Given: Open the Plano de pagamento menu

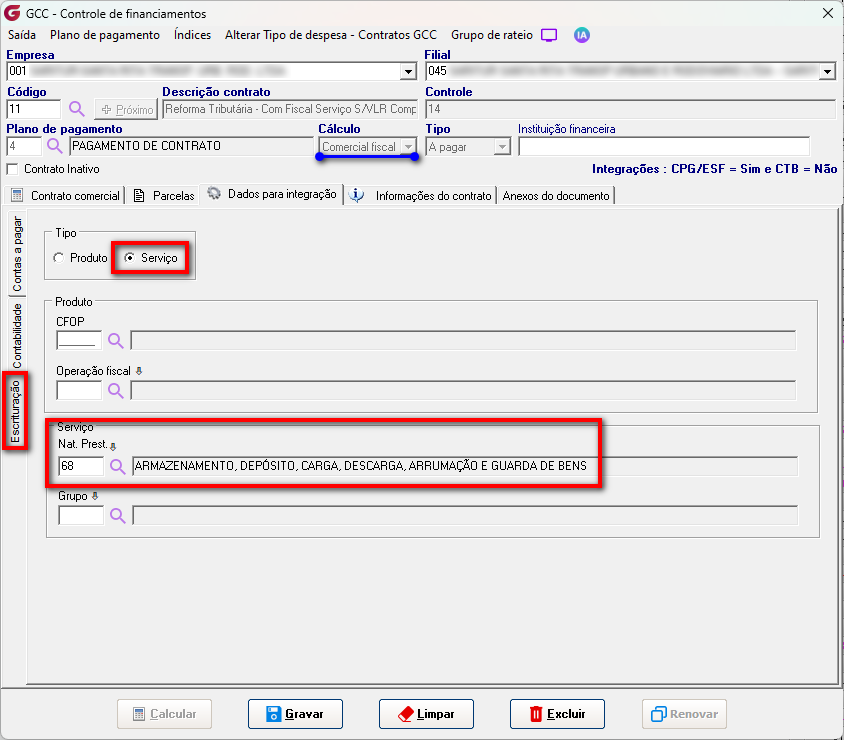Looking at the screenshot, I should tap(105, 35).
